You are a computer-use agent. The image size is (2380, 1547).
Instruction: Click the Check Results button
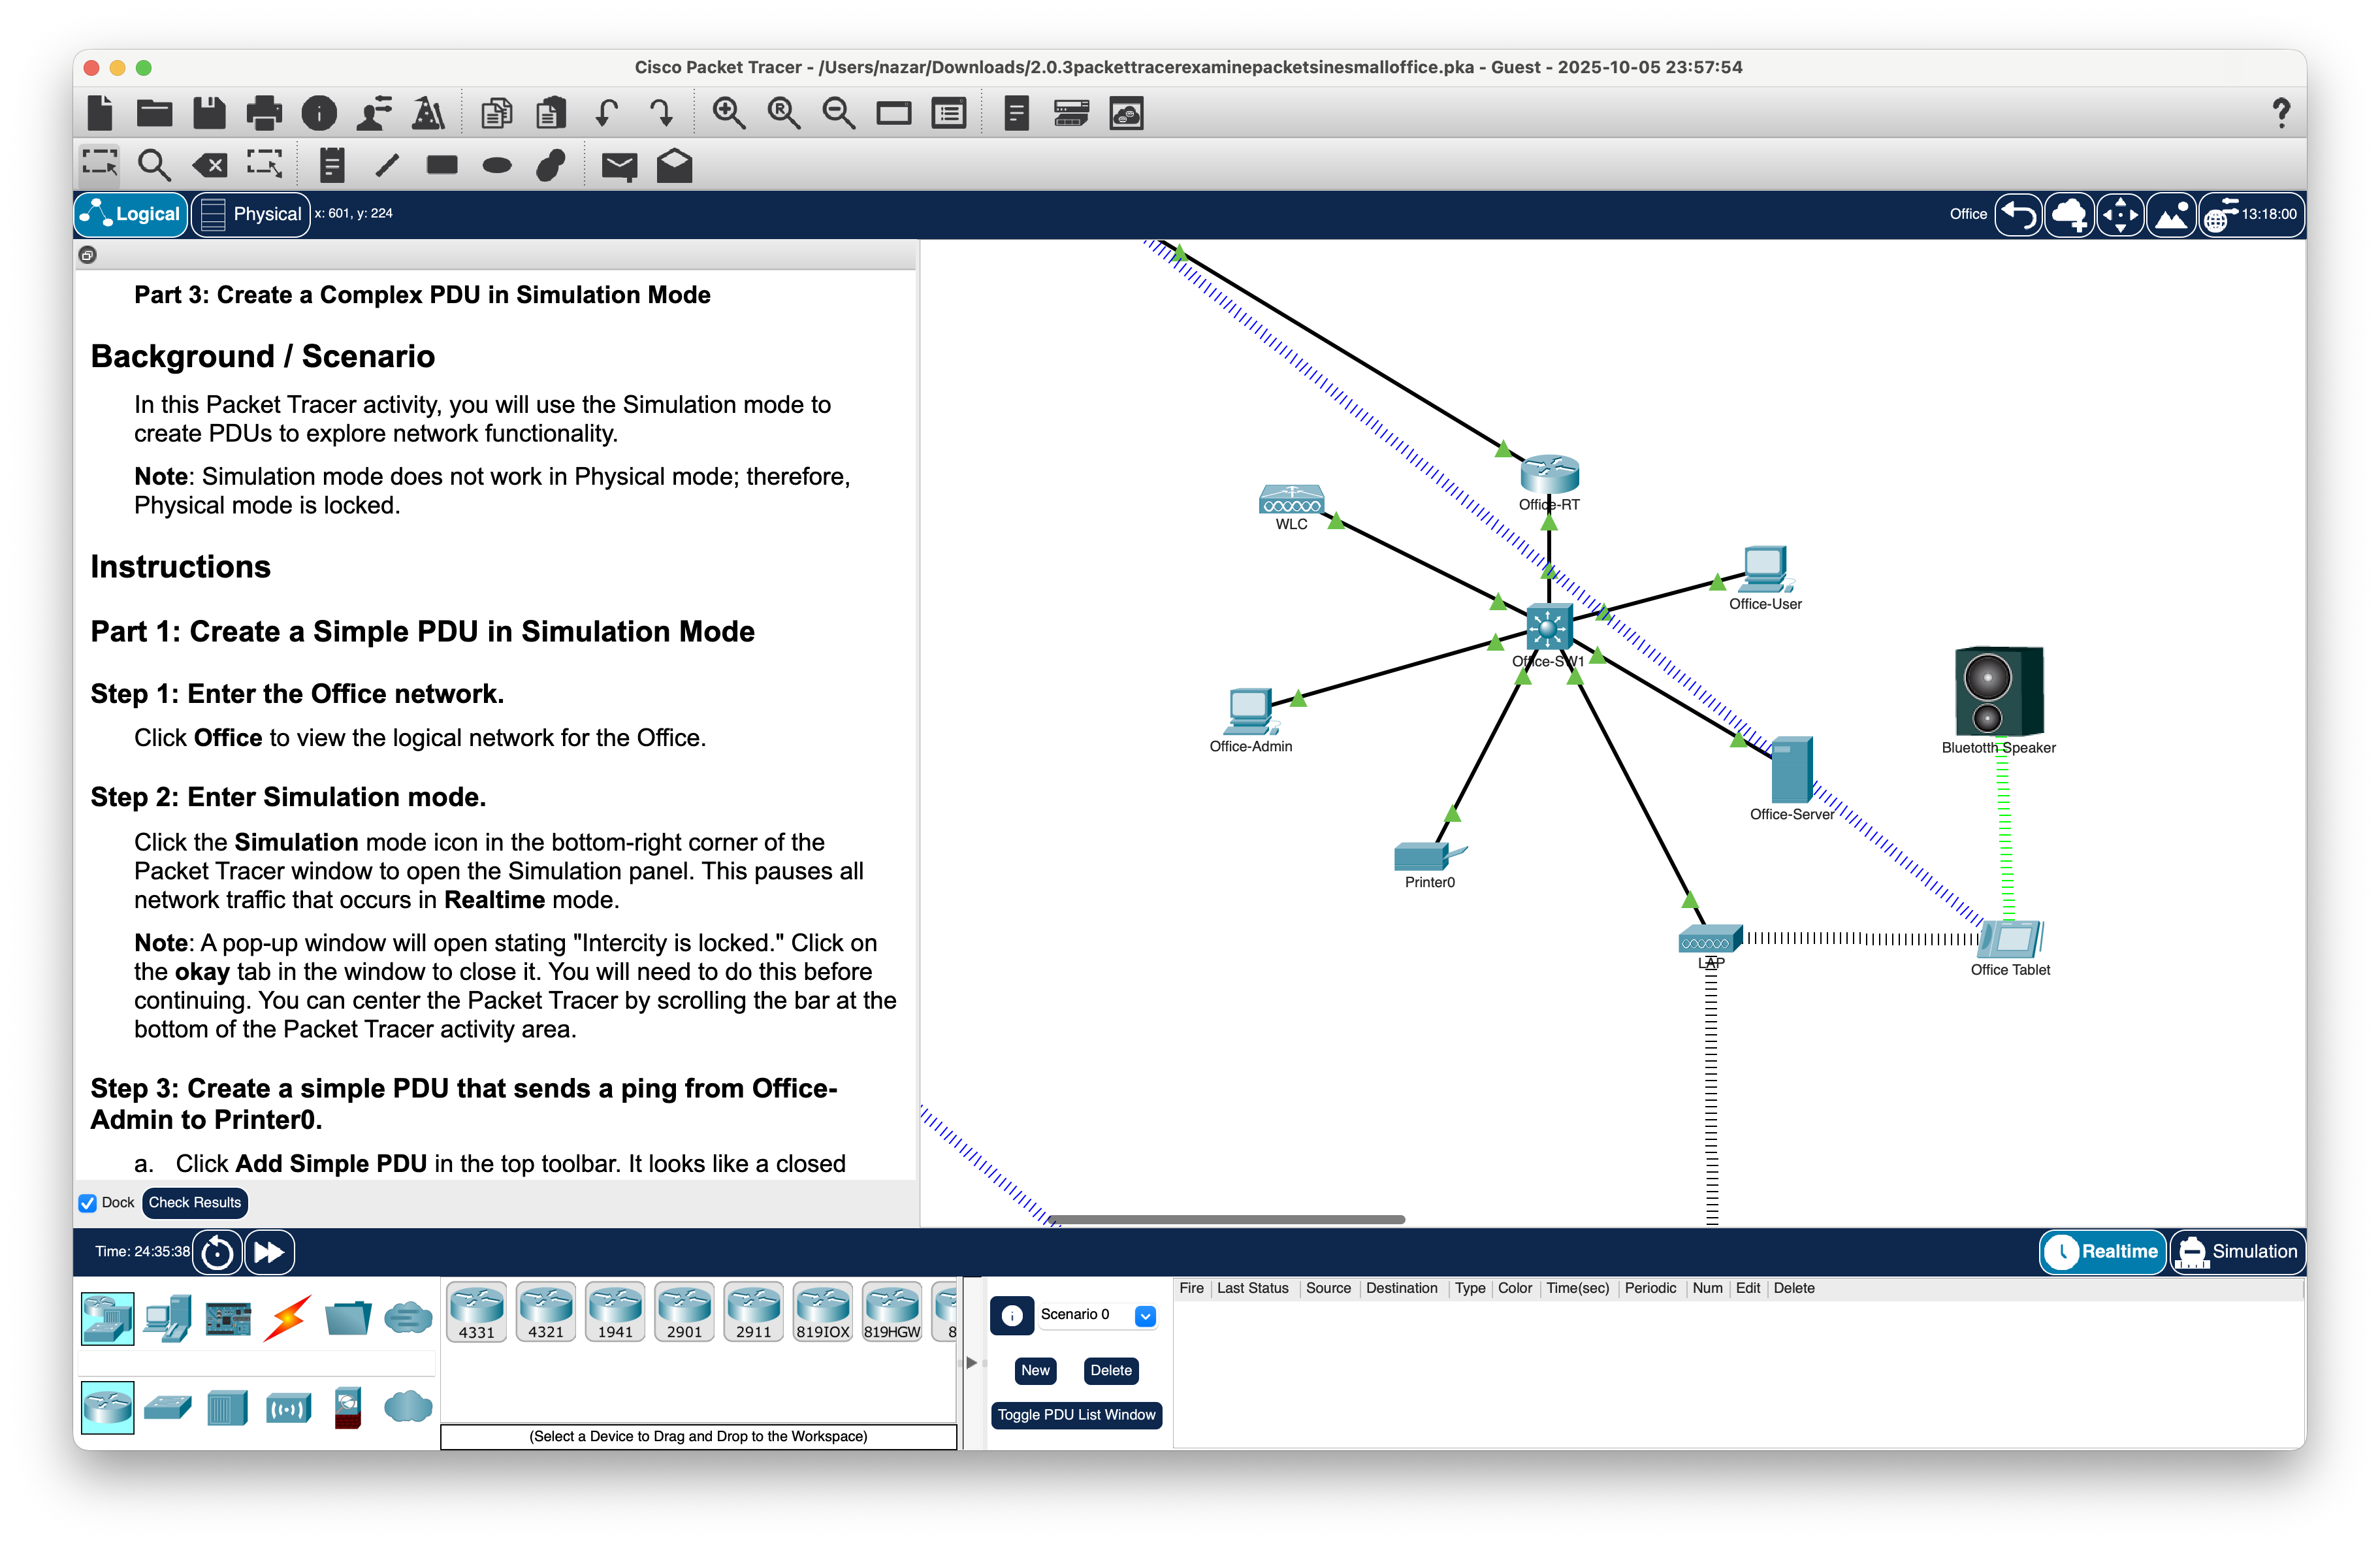tap(195, 1202)
